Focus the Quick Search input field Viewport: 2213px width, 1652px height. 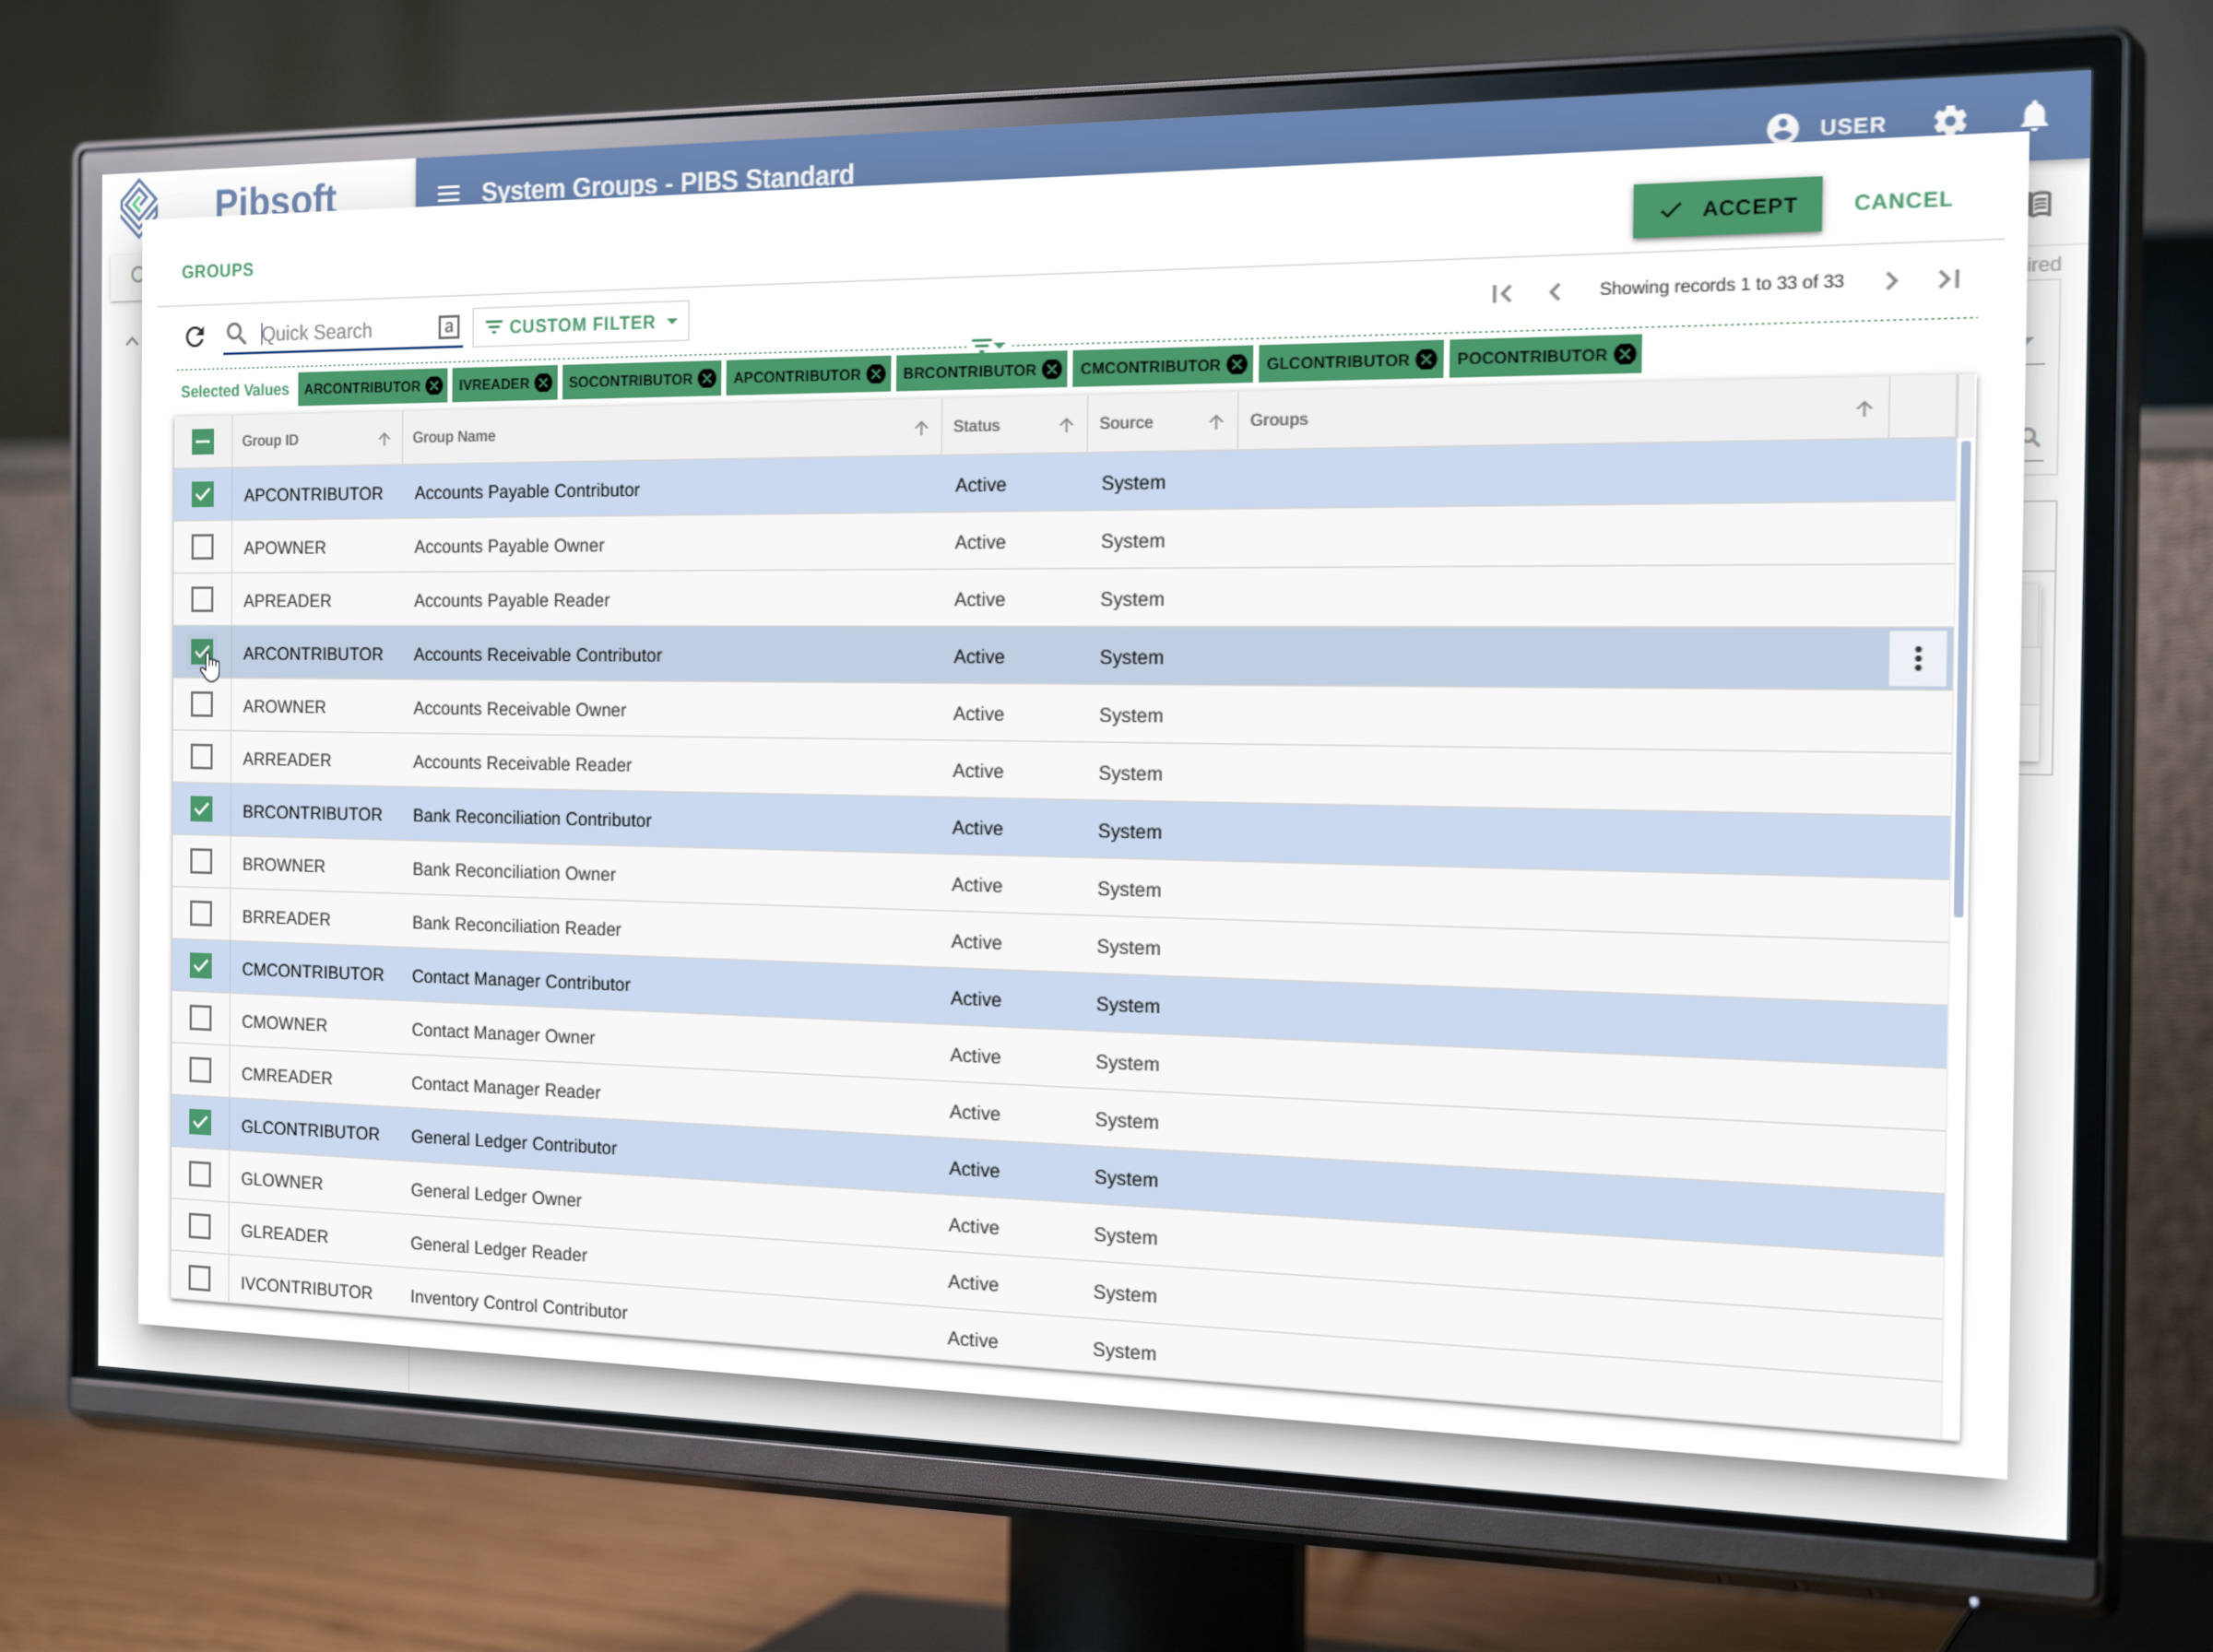pos(345,332)
